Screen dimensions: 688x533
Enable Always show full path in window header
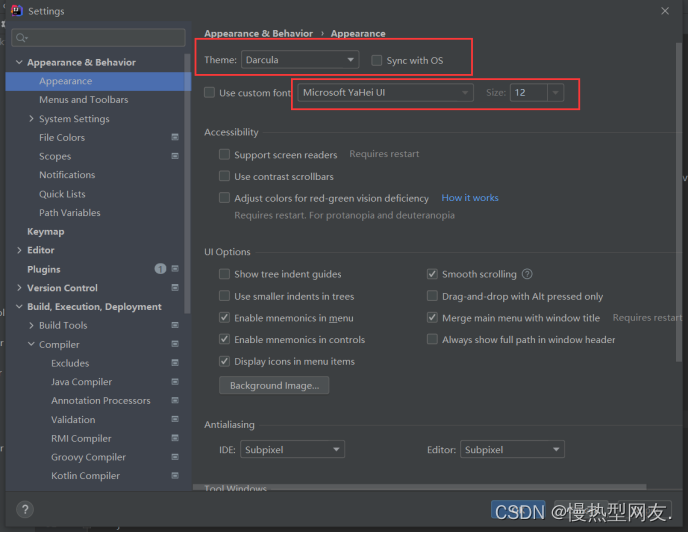coord(432,339)
